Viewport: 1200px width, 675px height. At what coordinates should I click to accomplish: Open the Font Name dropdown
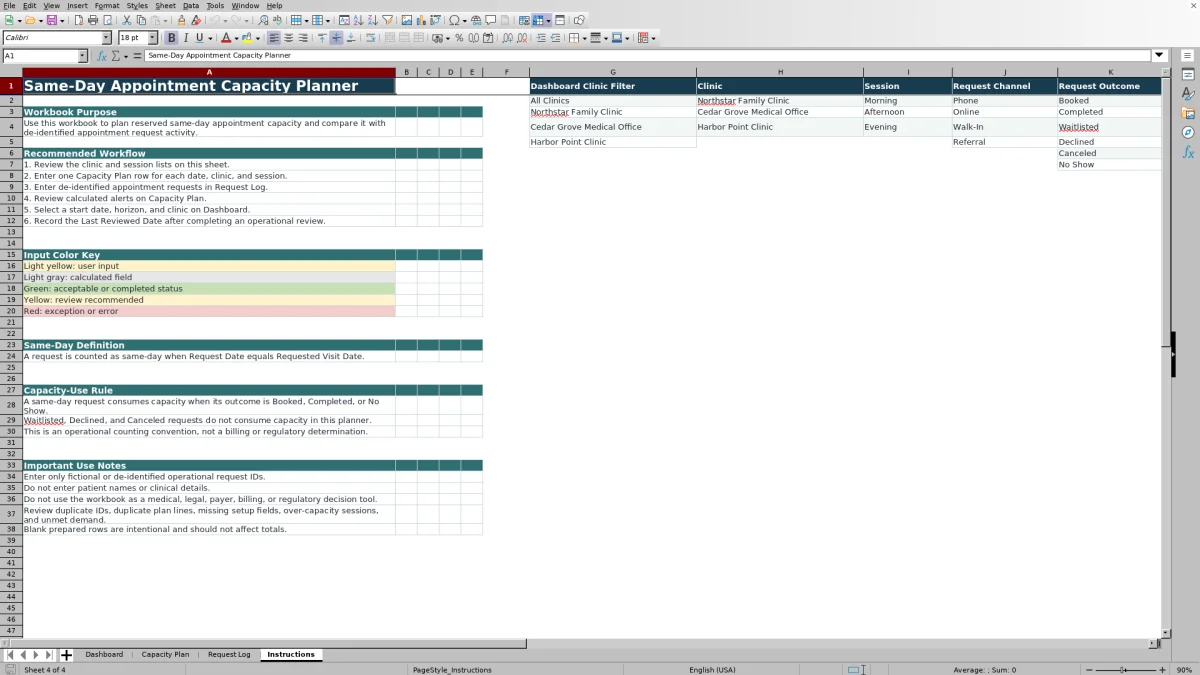(107, 38)
